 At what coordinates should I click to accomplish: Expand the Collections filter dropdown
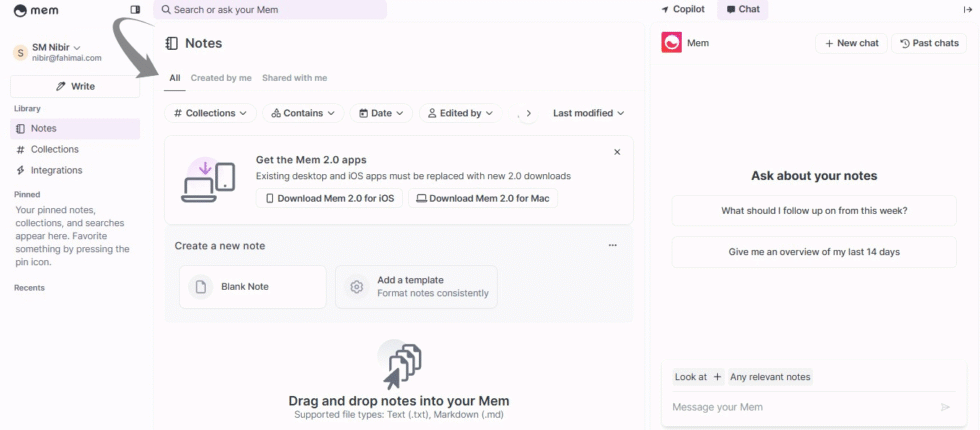pos(210,113)
